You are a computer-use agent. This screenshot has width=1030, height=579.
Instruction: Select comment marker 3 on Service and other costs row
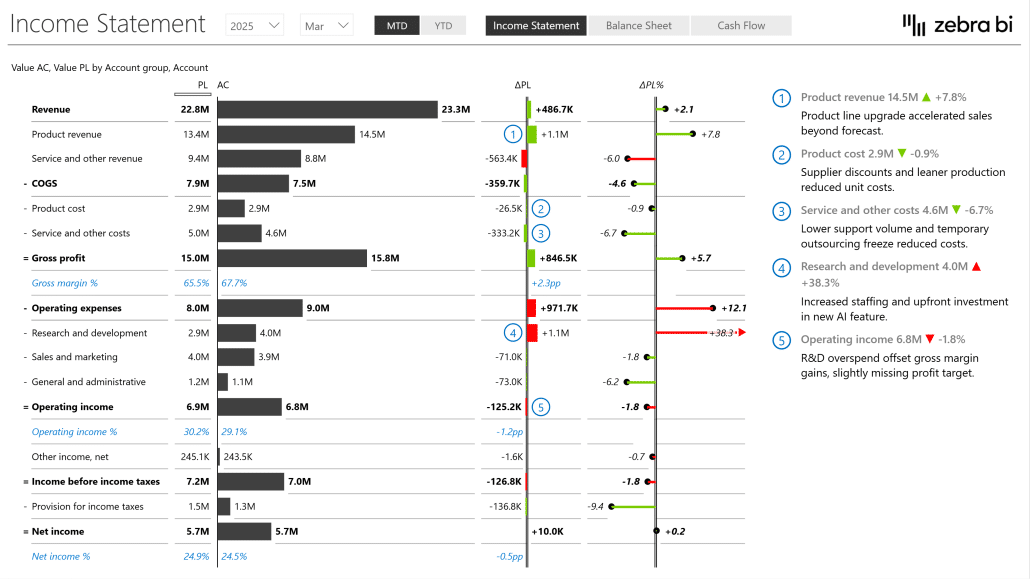[541, 233]
